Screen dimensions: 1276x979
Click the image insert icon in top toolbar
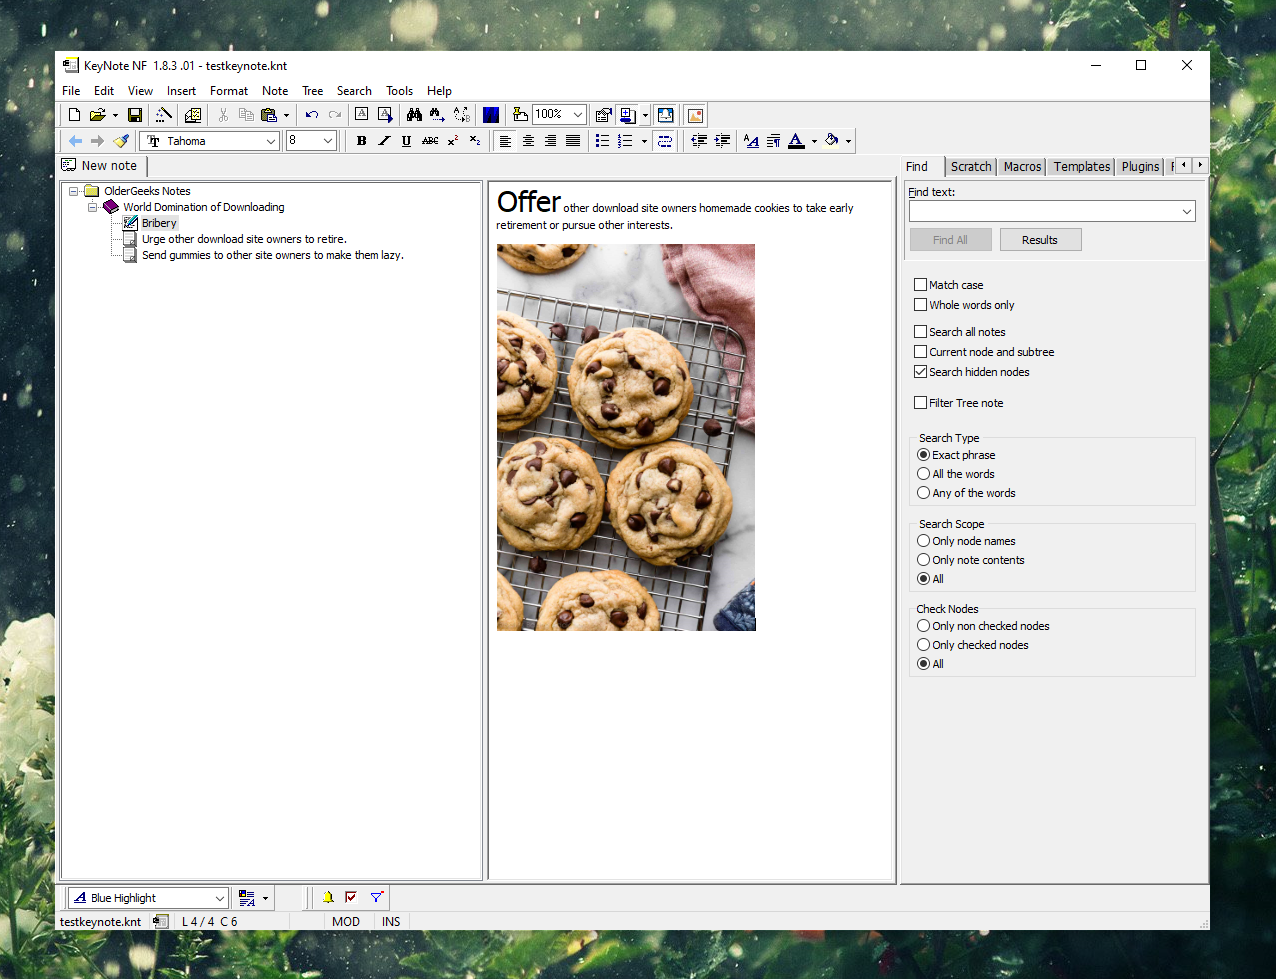point(695,115)
